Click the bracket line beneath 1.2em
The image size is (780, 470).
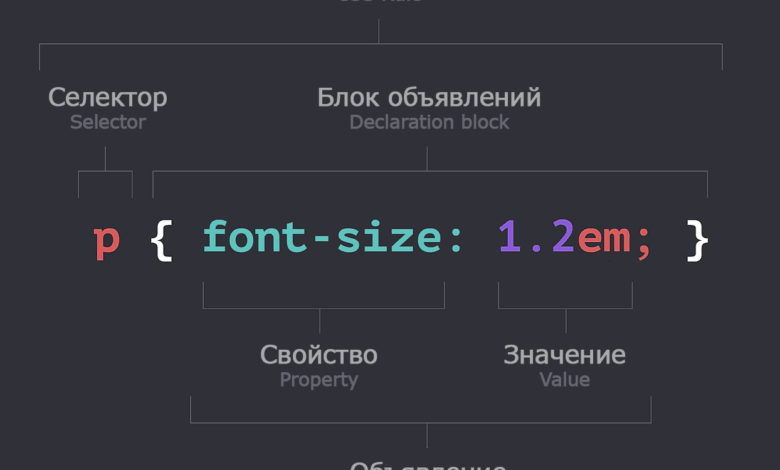(x=565, y=308)
